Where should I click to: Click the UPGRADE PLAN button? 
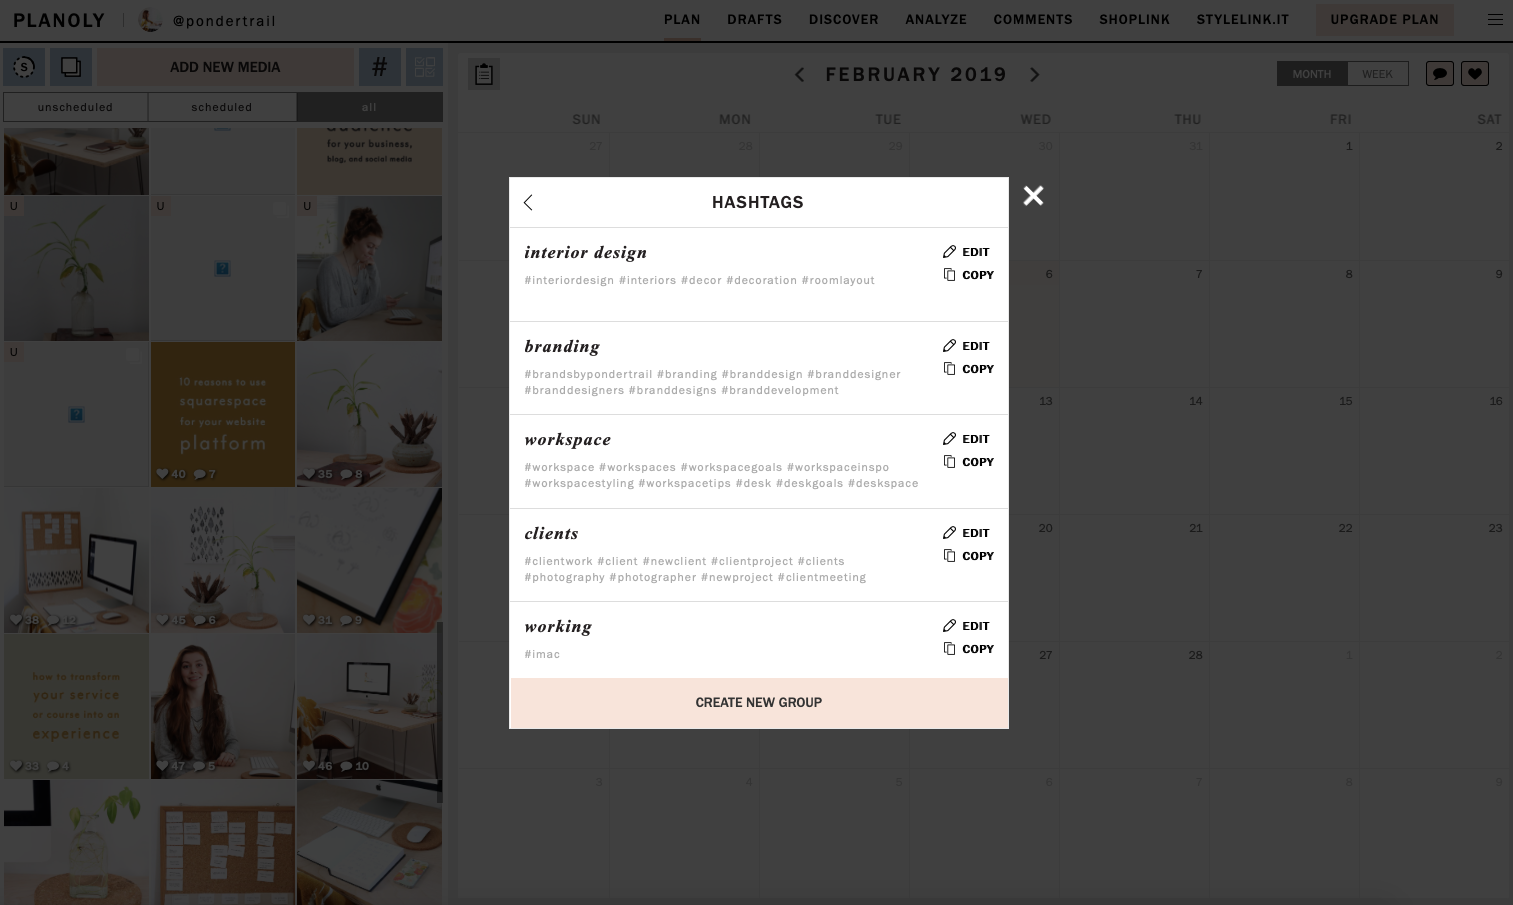click(1384, 19)
